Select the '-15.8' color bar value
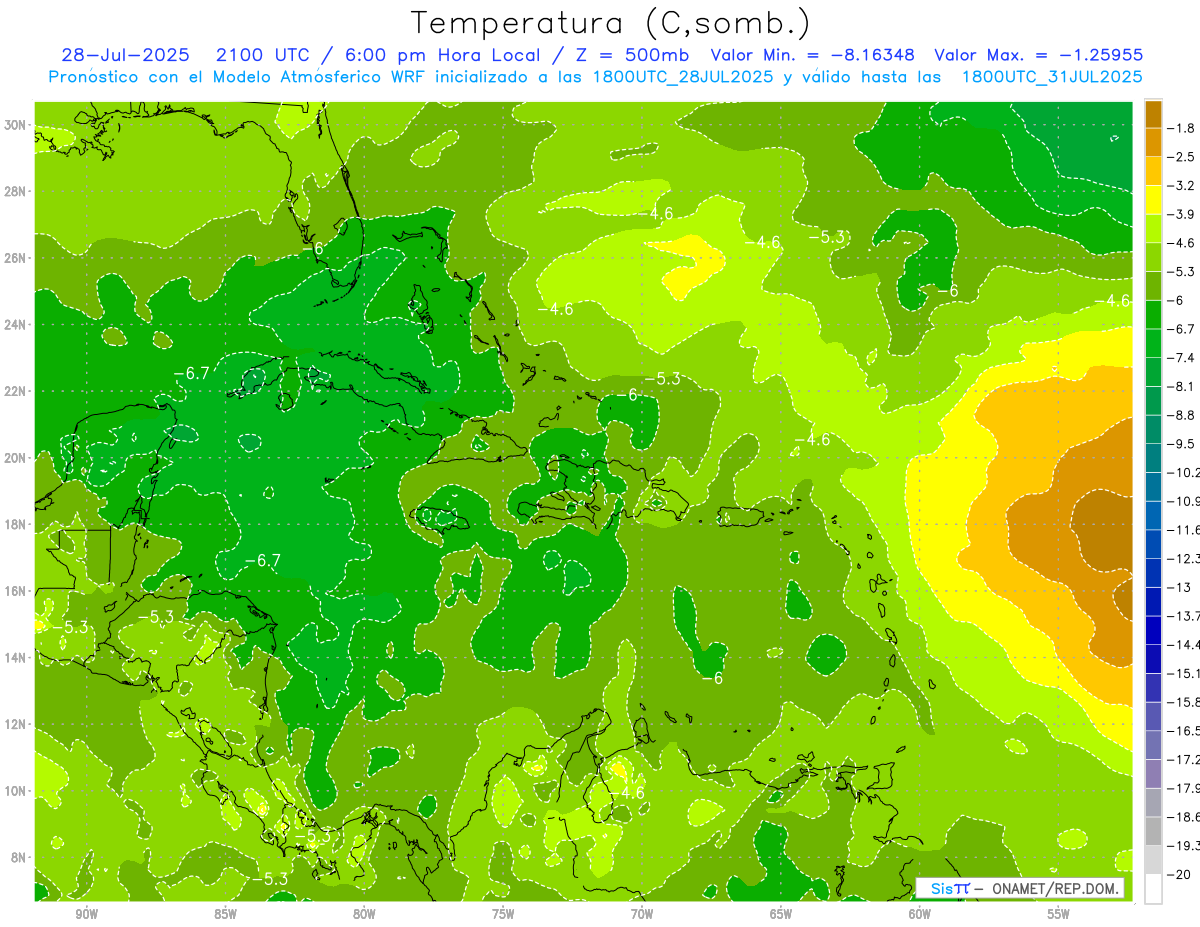 (1183, 702)
